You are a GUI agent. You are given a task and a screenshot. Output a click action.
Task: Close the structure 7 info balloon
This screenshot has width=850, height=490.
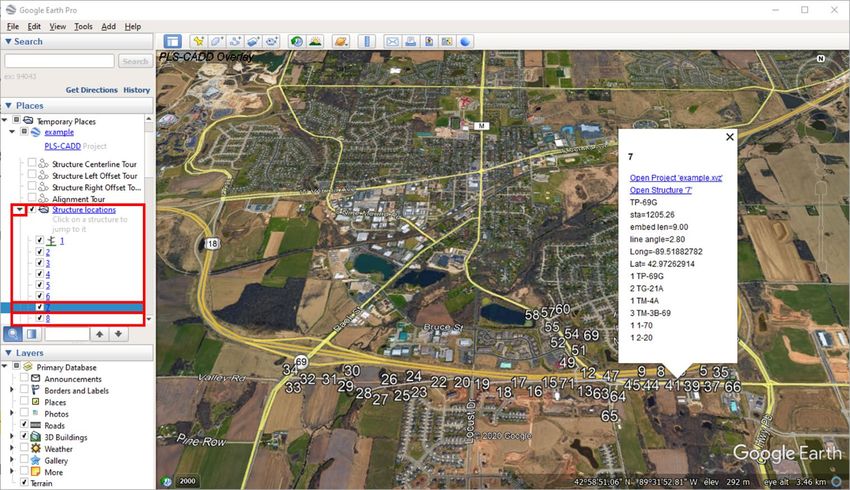[730, 137]
